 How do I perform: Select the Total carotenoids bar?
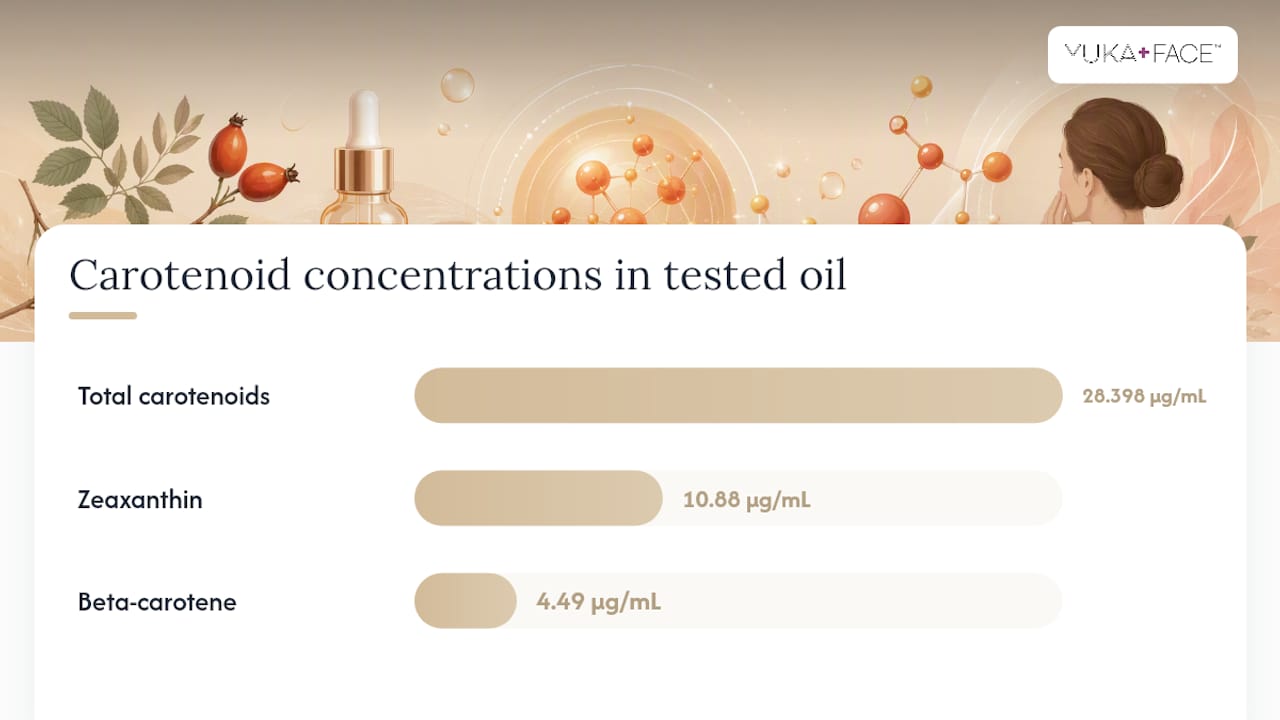tap(738, 395)
